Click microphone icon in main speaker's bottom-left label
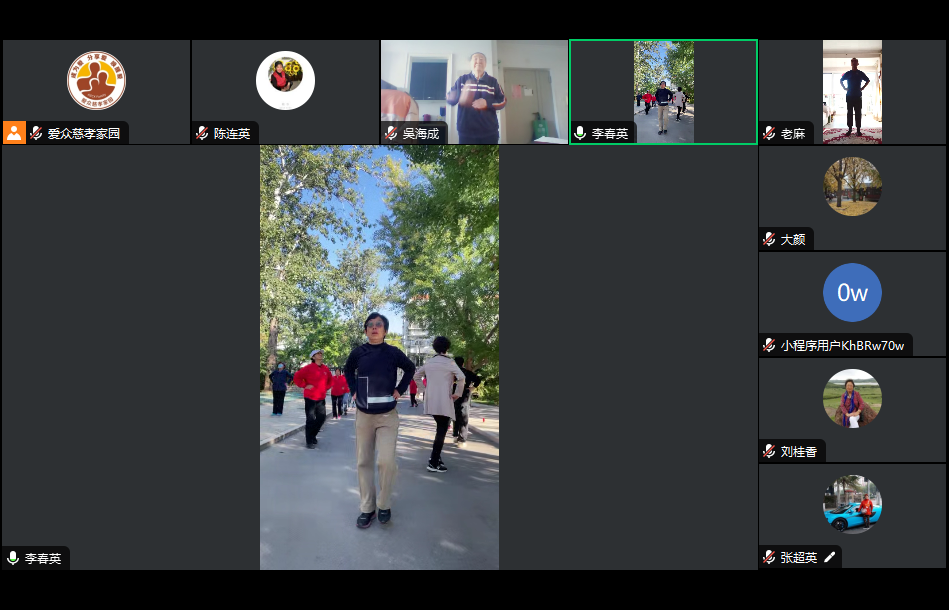949x610 pixels. (13, 558)
